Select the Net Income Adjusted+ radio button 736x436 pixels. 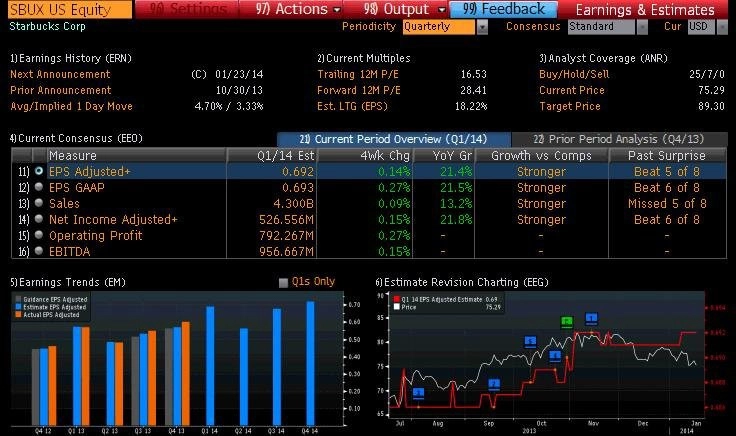pos(39,219)
